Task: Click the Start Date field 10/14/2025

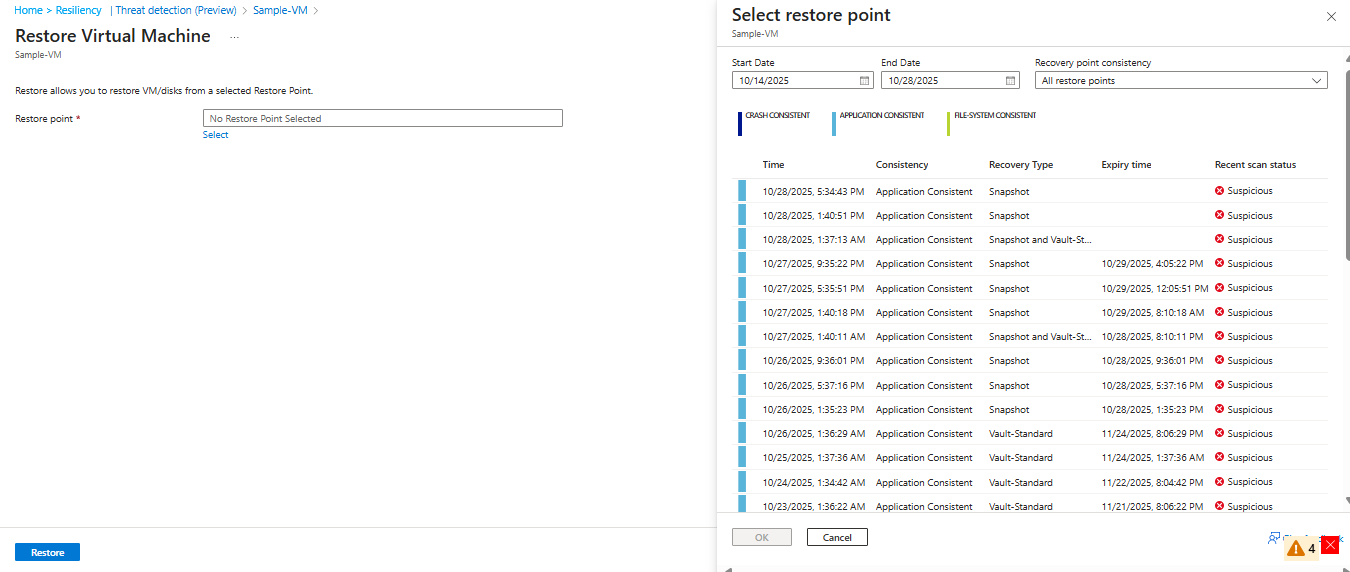Action: (x=802, y=81)
